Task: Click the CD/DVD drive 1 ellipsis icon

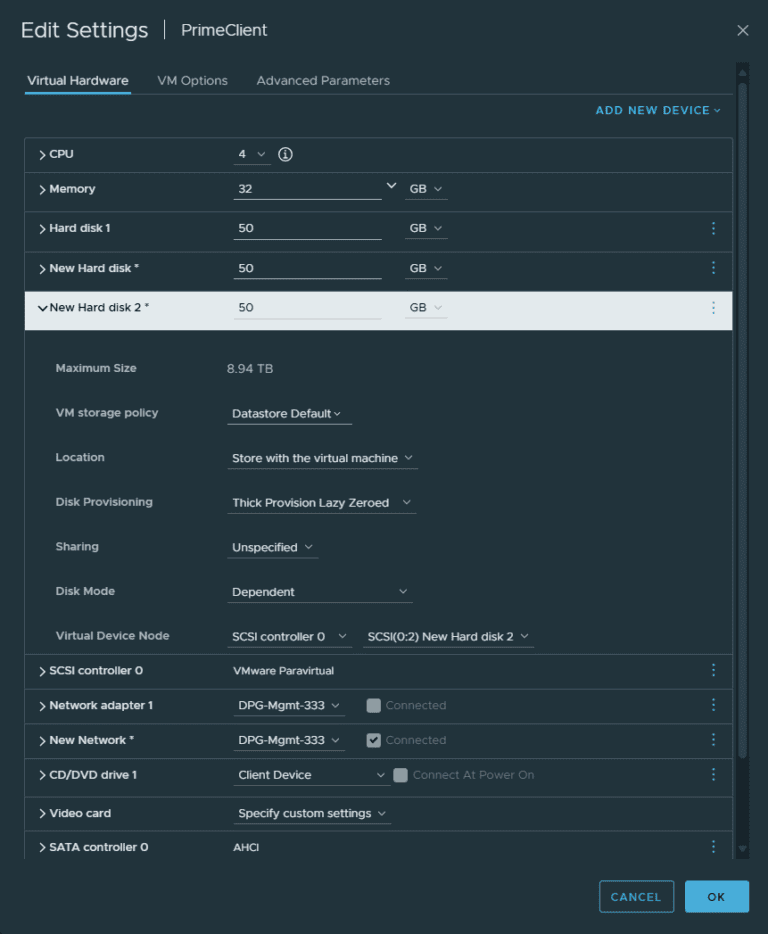Action: [x=713, y=774]
